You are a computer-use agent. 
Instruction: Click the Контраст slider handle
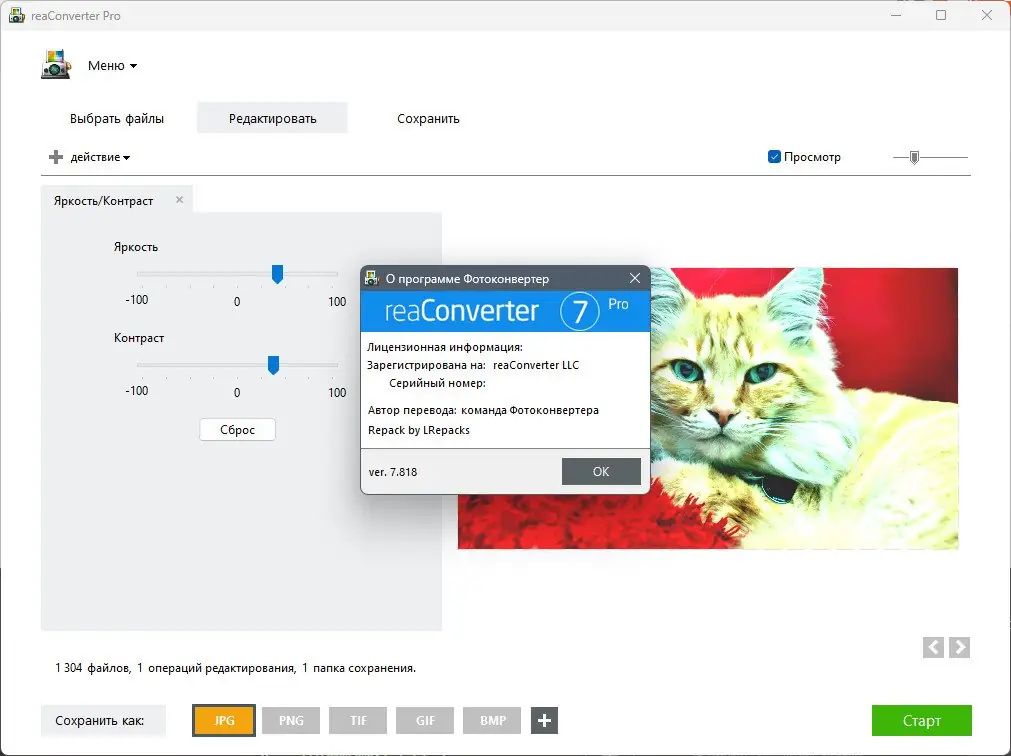pos(273,365)
